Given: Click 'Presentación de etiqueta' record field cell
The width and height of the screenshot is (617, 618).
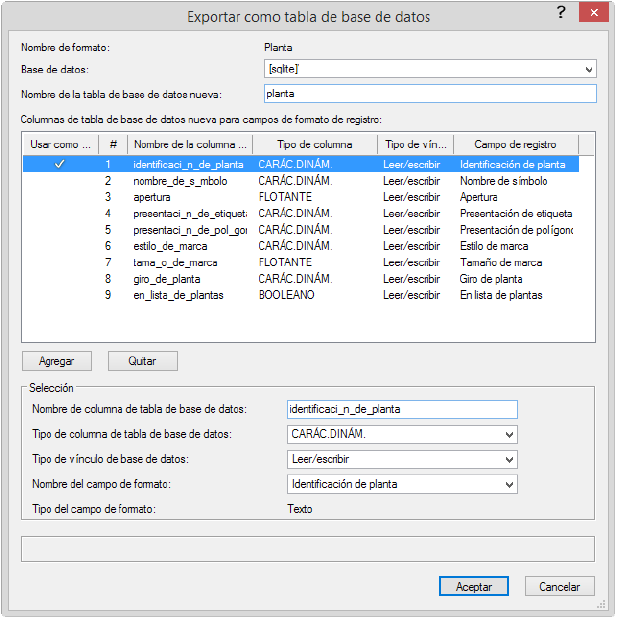Looking at the screenshot, I should pos(516,214).
